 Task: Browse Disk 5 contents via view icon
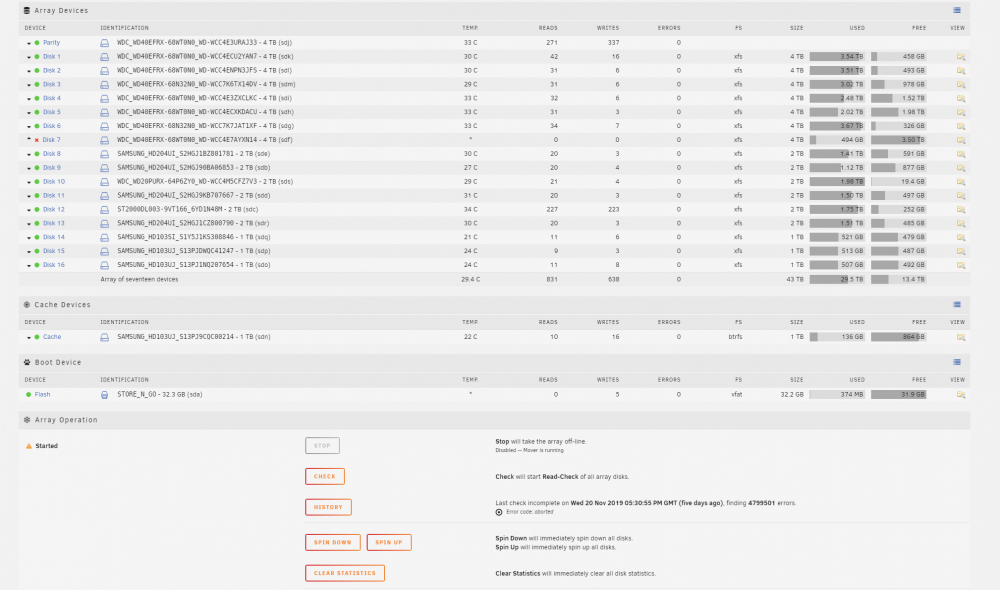pos(961,112)
